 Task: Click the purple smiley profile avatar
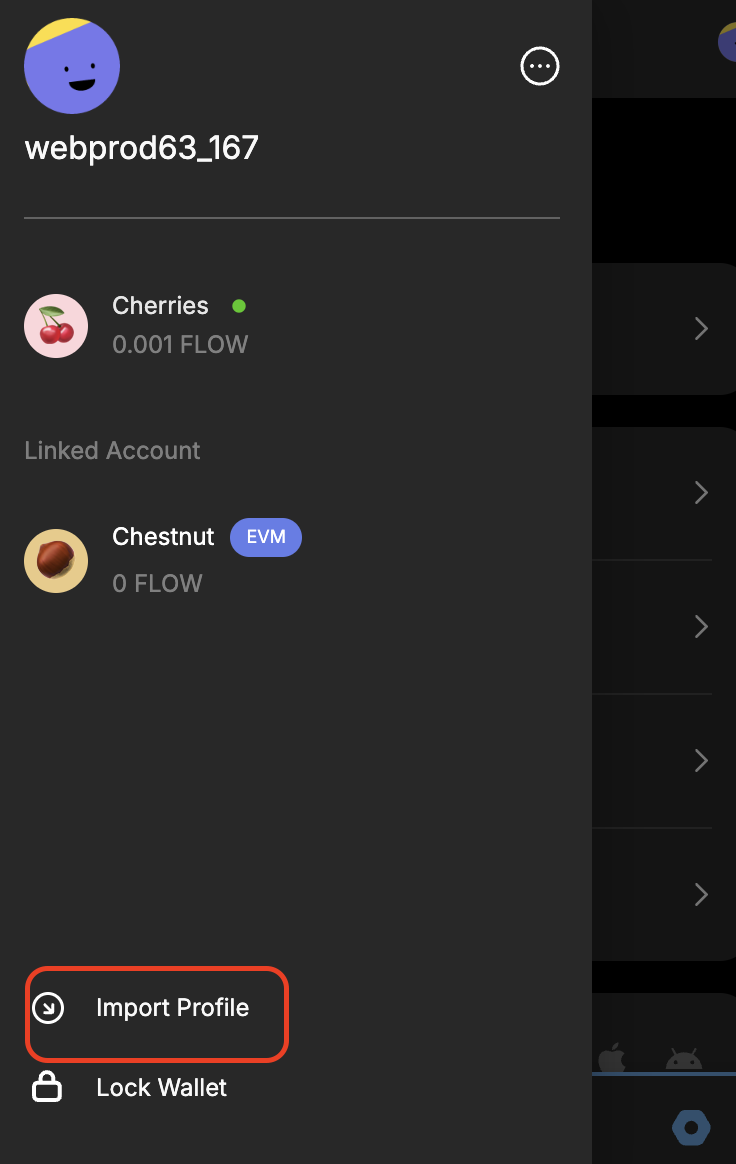[x=72, y=66]
